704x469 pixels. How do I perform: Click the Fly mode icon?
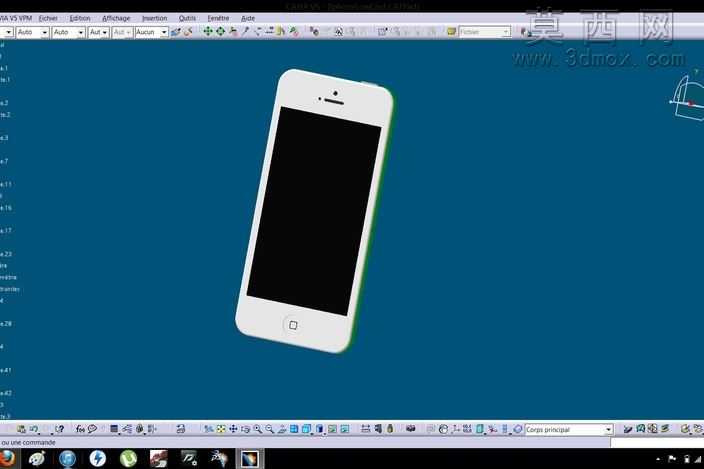[208, 429]
